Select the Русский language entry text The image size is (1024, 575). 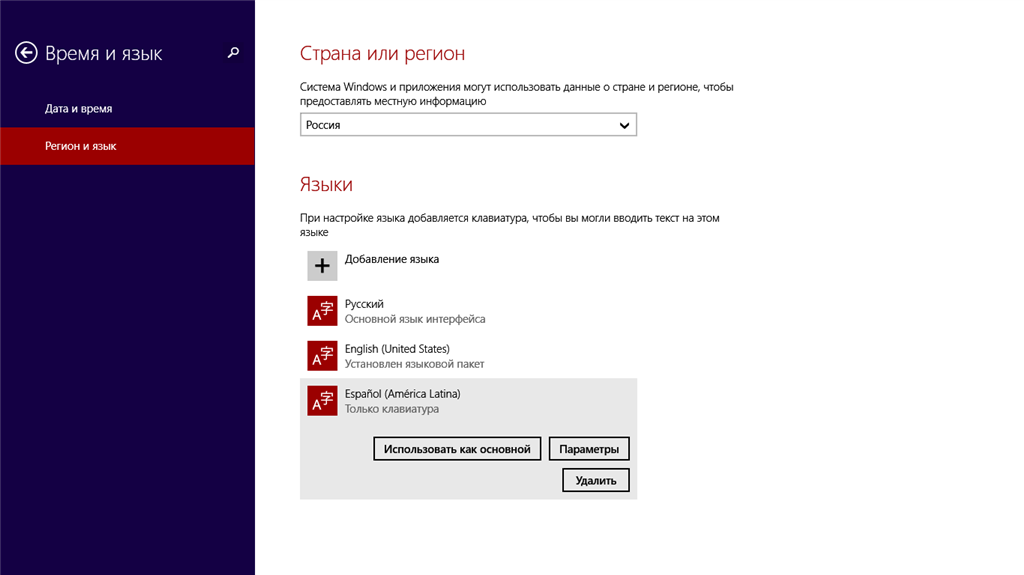[x=364, y=304]
